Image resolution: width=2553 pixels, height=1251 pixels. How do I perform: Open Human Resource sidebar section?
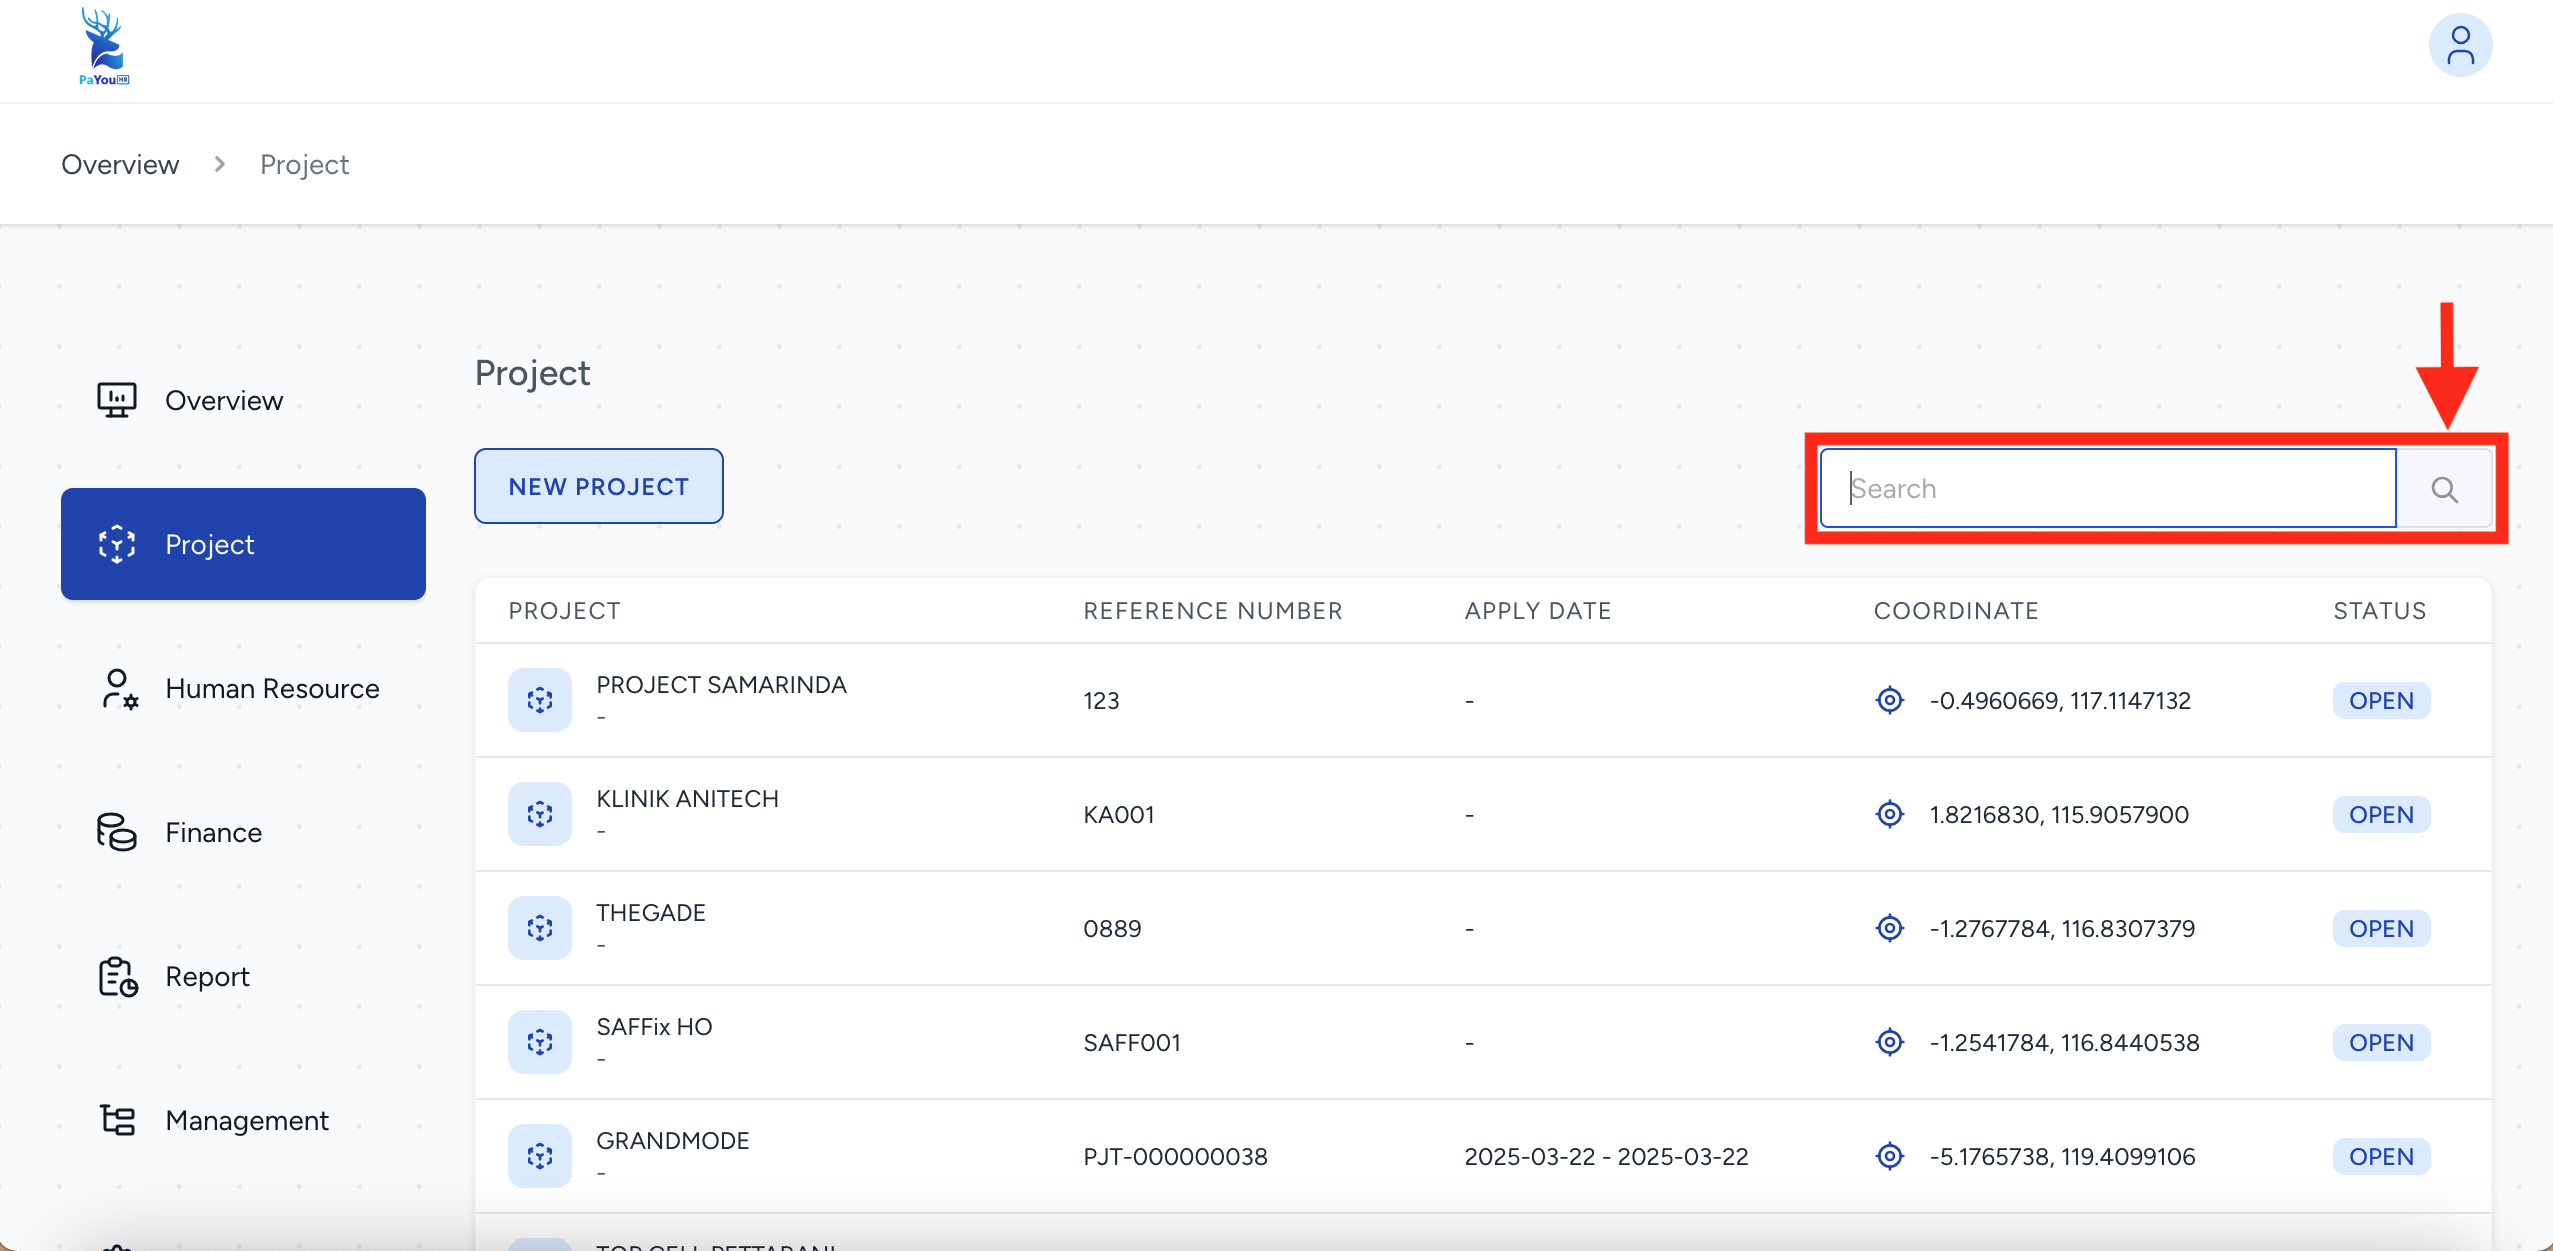pos(271,688)
